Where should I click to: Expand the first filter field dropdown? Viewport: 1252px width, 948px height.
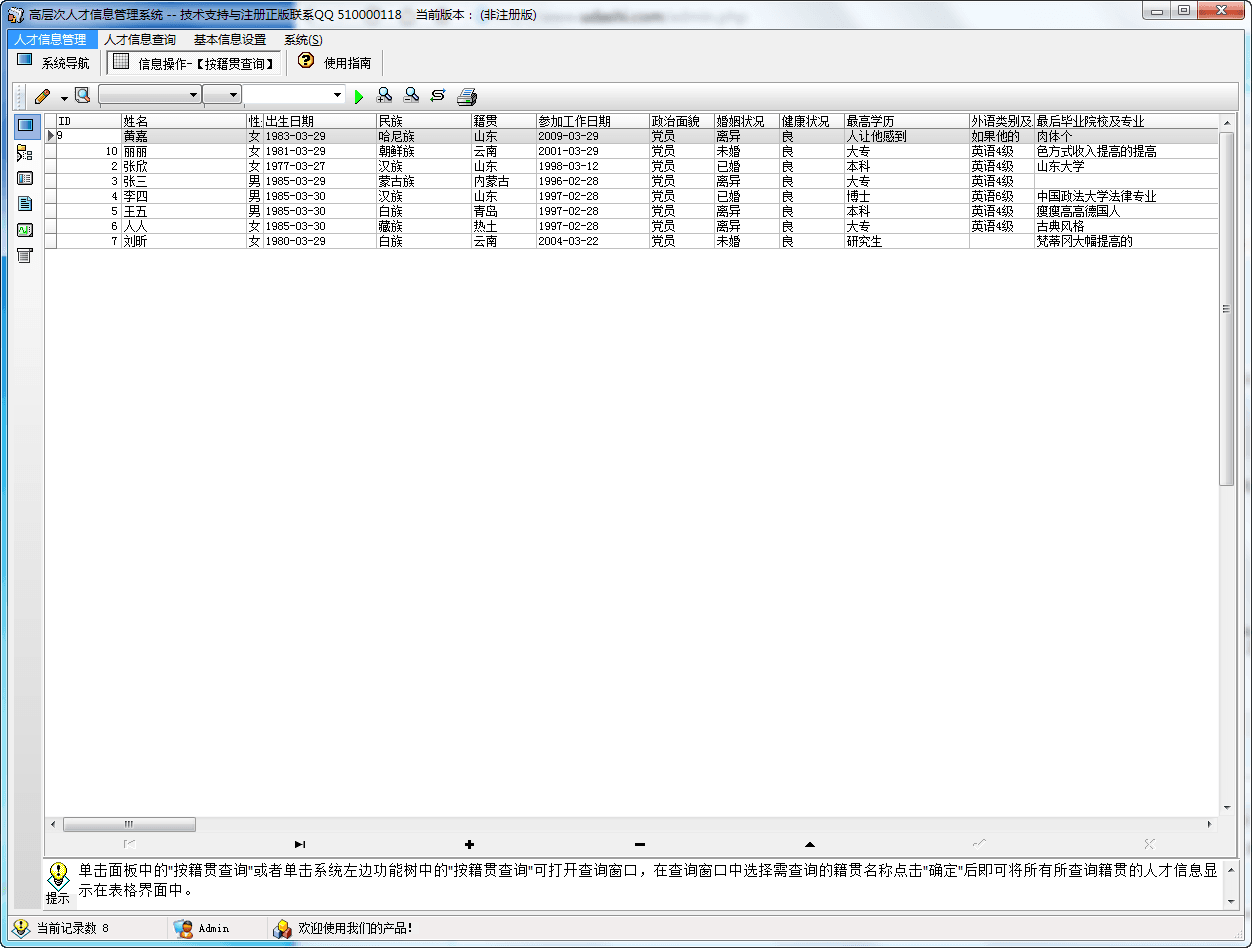[x=193, y=95]
